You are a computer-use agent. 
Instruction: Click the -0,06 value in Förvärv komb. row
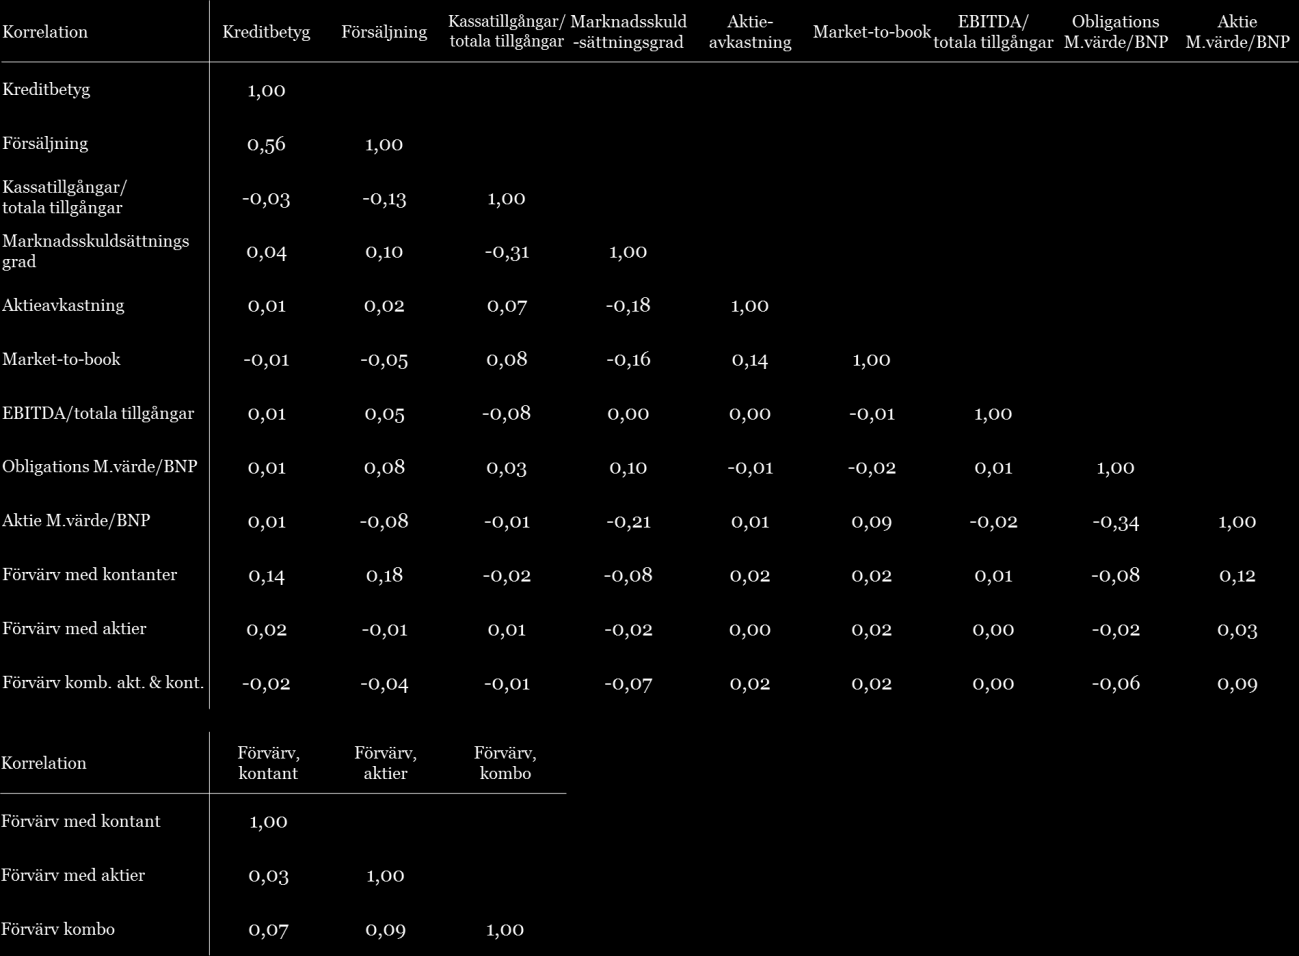pos(1116,684)
